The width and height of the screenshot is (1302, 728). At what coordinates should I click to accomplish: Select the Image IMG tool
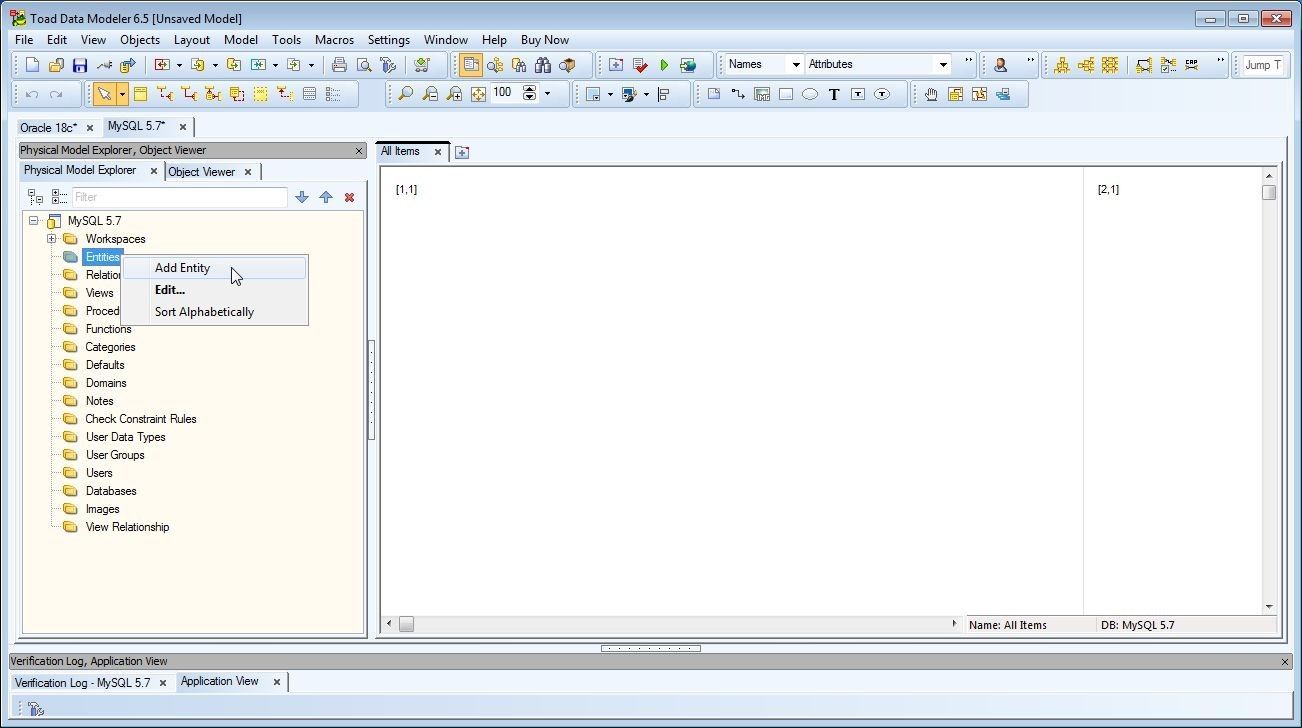[762, 94]
